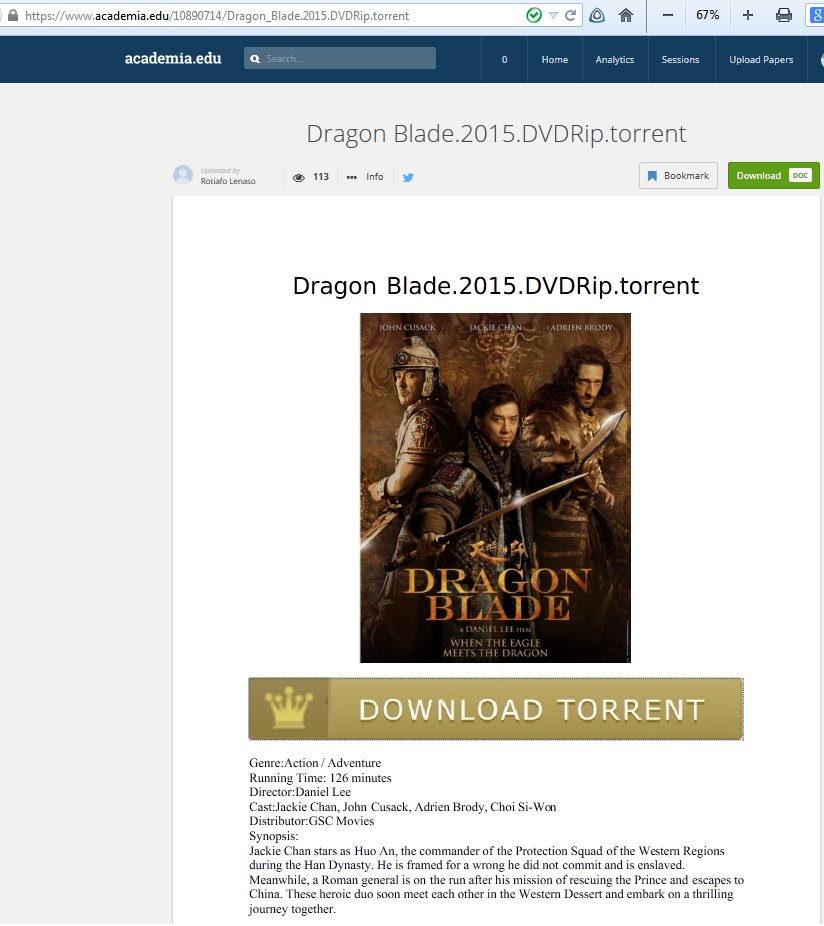
Task: Open the Upload Papers menu item
Action: tap(761, 60)
